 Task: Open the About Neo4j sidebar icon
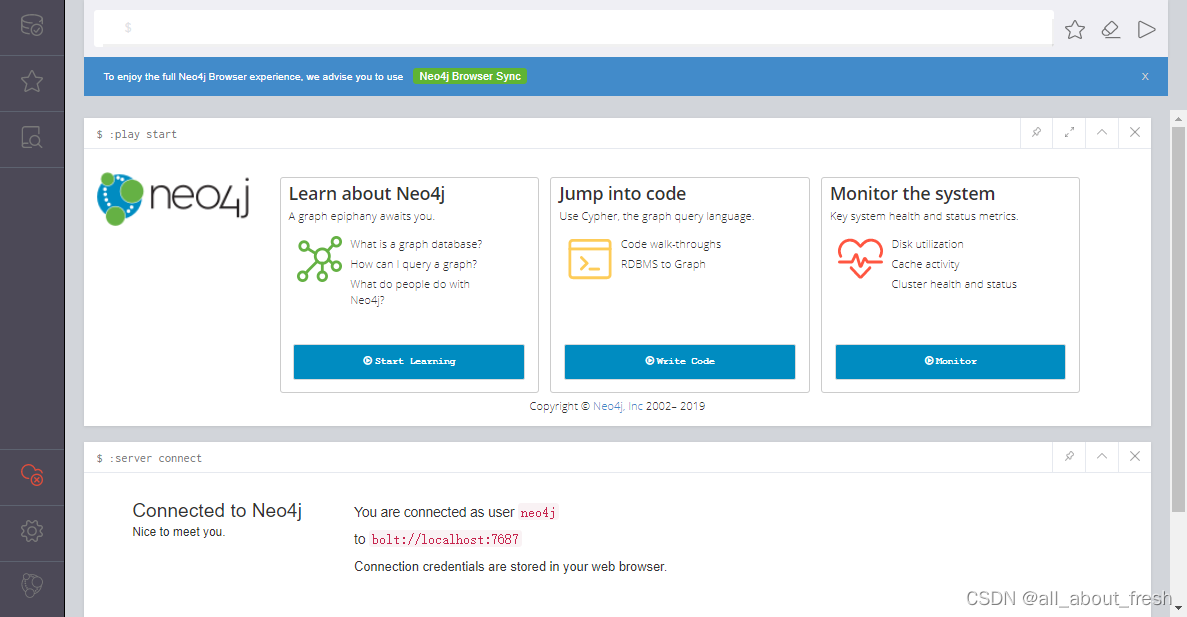click(32, 586)
